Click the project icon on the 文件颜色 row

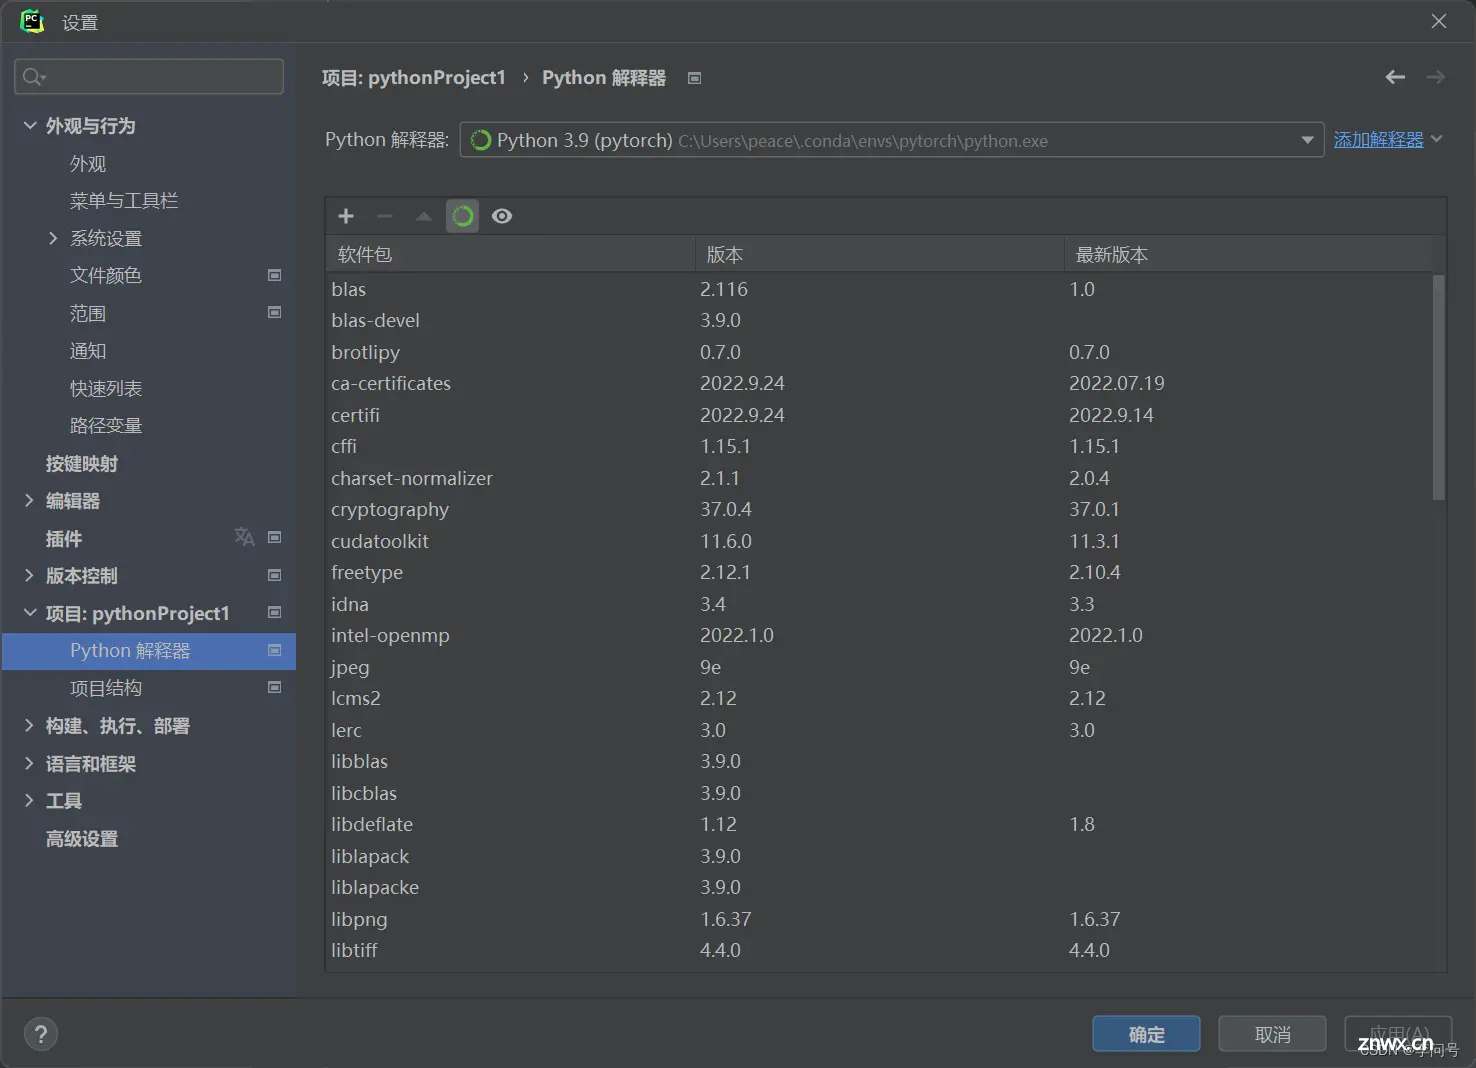point(274,275)
